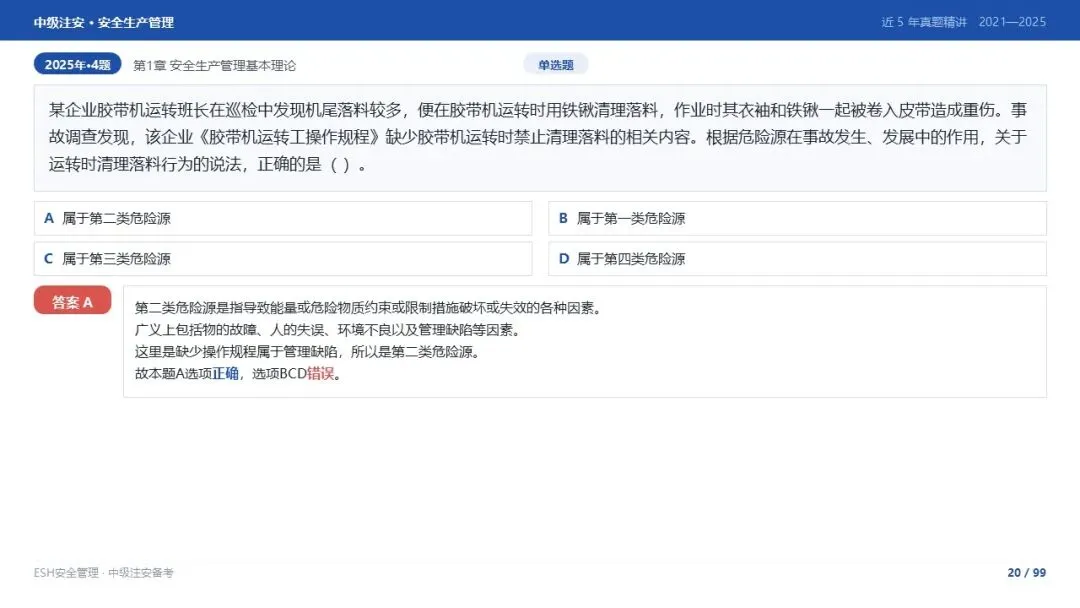Click the explanation line 这里是缺少操作规程
1080x608 pixels.
[x=309, y=352]
